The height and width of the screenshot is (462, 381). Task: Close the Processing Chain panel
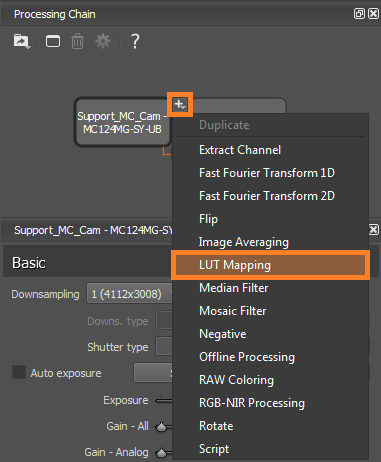[x=373, y=14]
